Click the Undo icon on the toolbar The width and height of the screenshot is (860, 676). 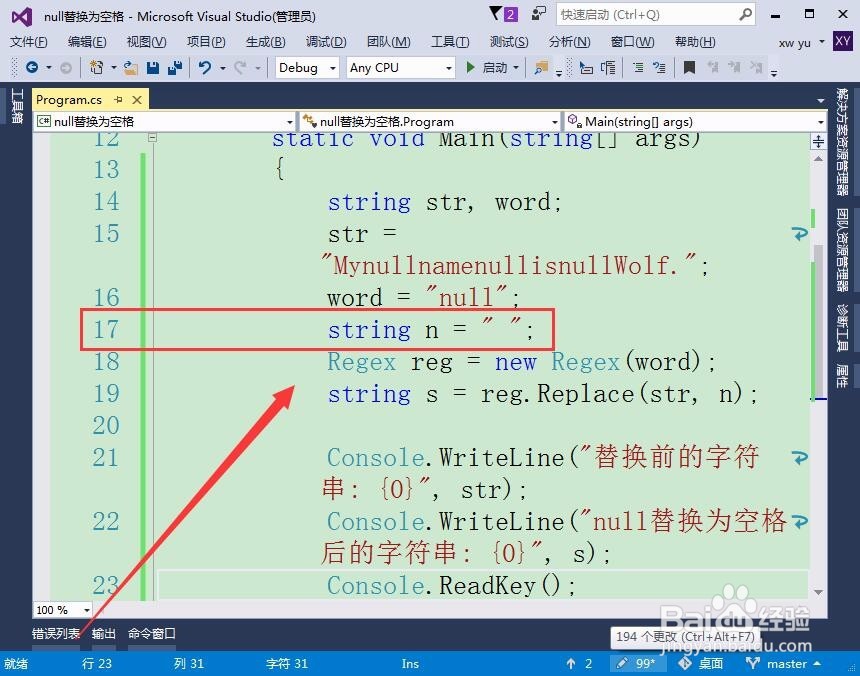(x=206, y=67)
